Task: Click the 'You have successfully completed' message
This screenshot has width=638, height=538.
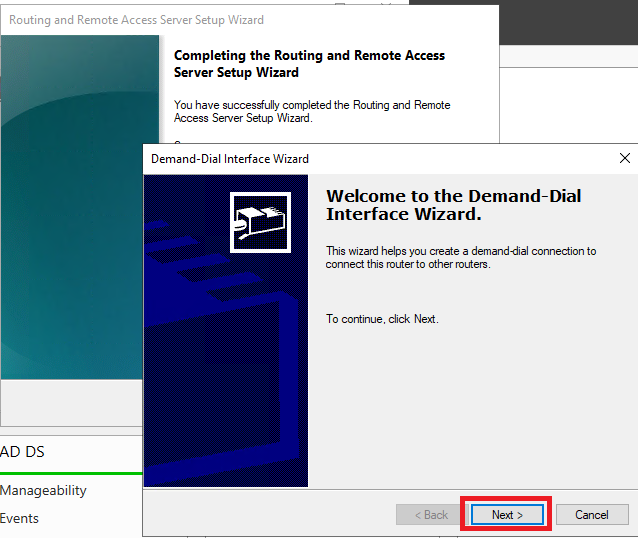Action: (312, 111)
